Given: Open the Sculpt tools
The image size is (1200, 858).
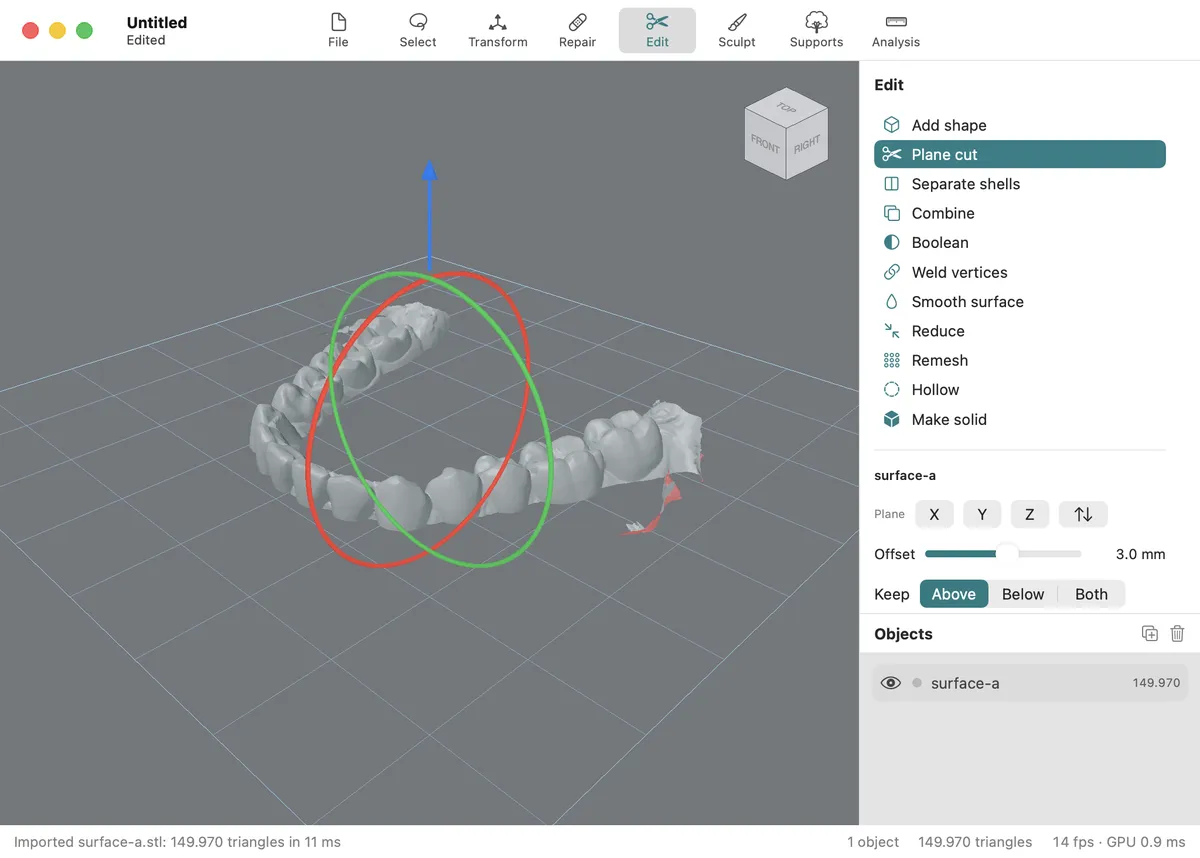Looking at the screenshot, I should (737, 30).
